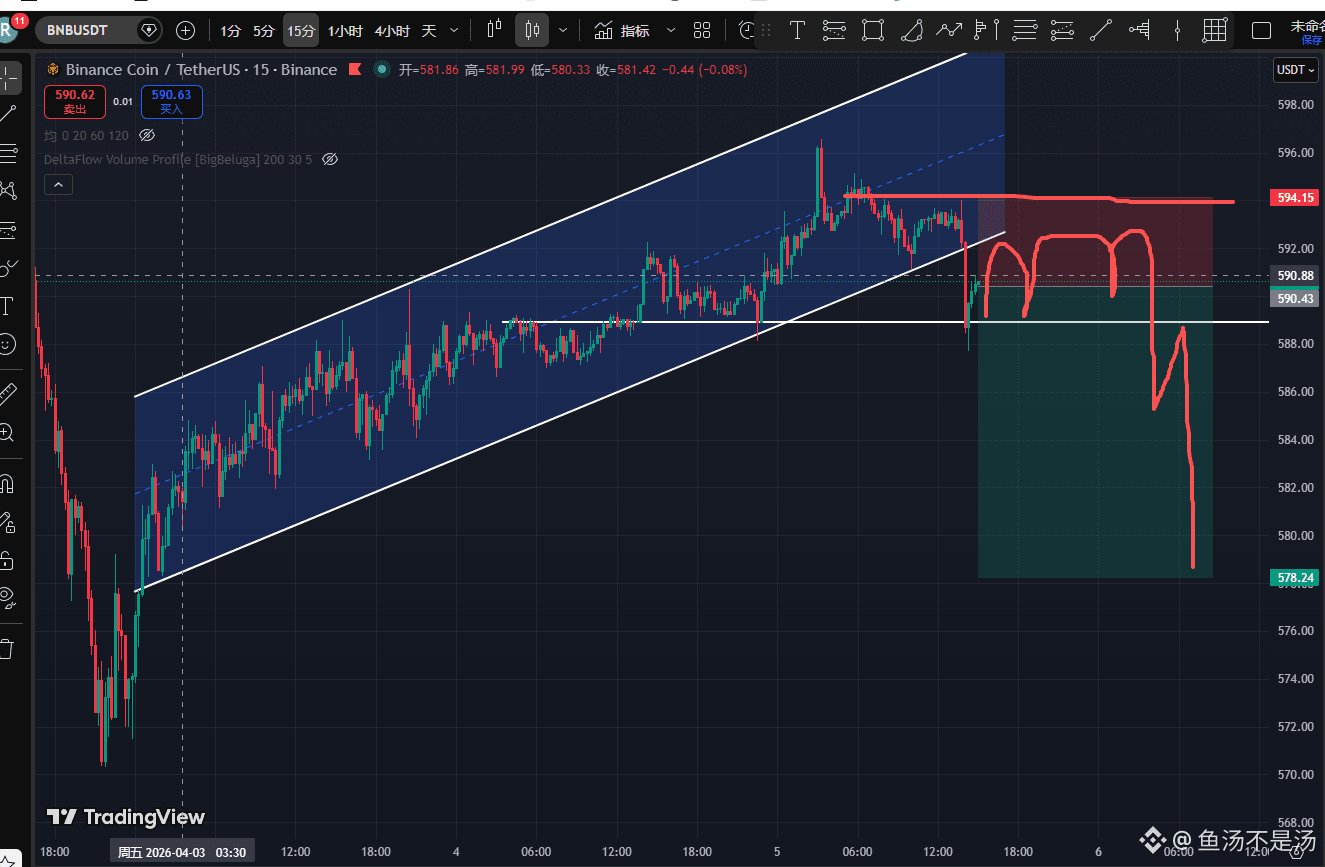Select the Fib retracement tool in floating toolbar
The height and width of the screenshot is (867, 1325).
click(834, 30)
